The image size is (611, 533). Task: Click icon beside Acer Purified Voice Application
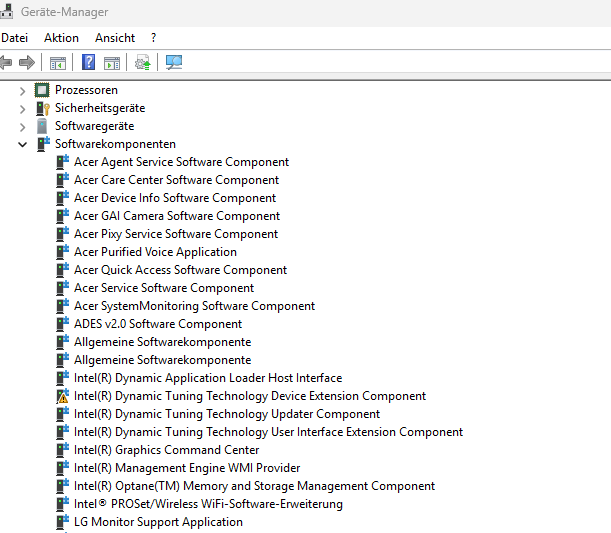click(x=62, y=252)
